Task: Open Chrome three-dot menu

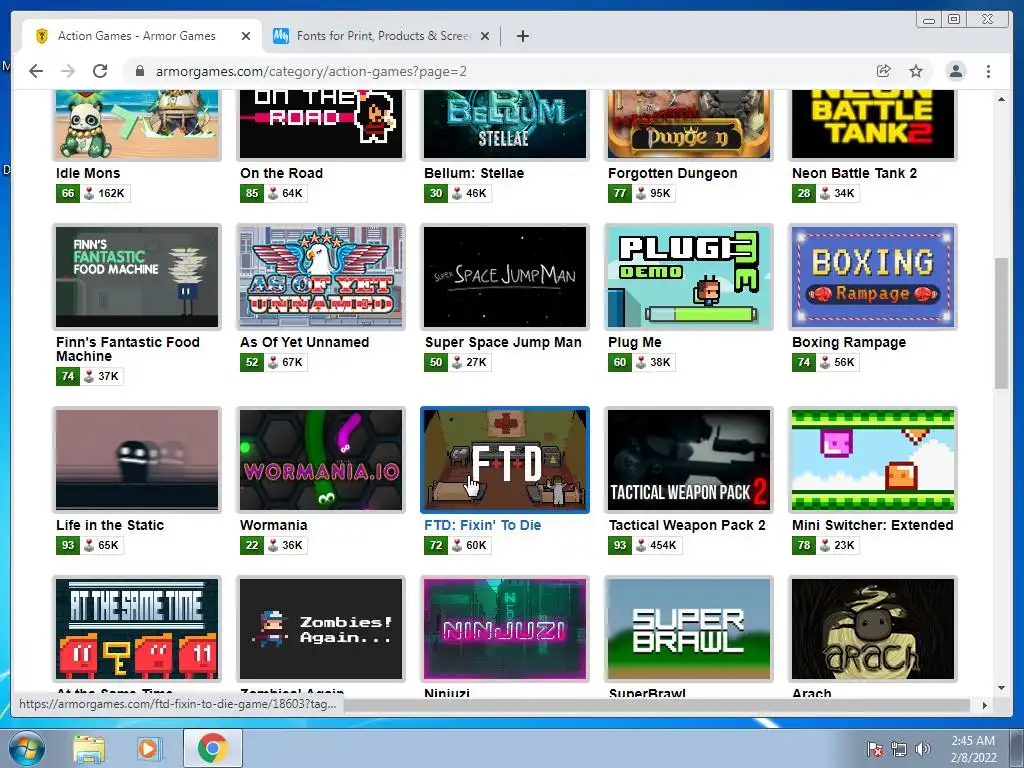Action: coord(988,71)
